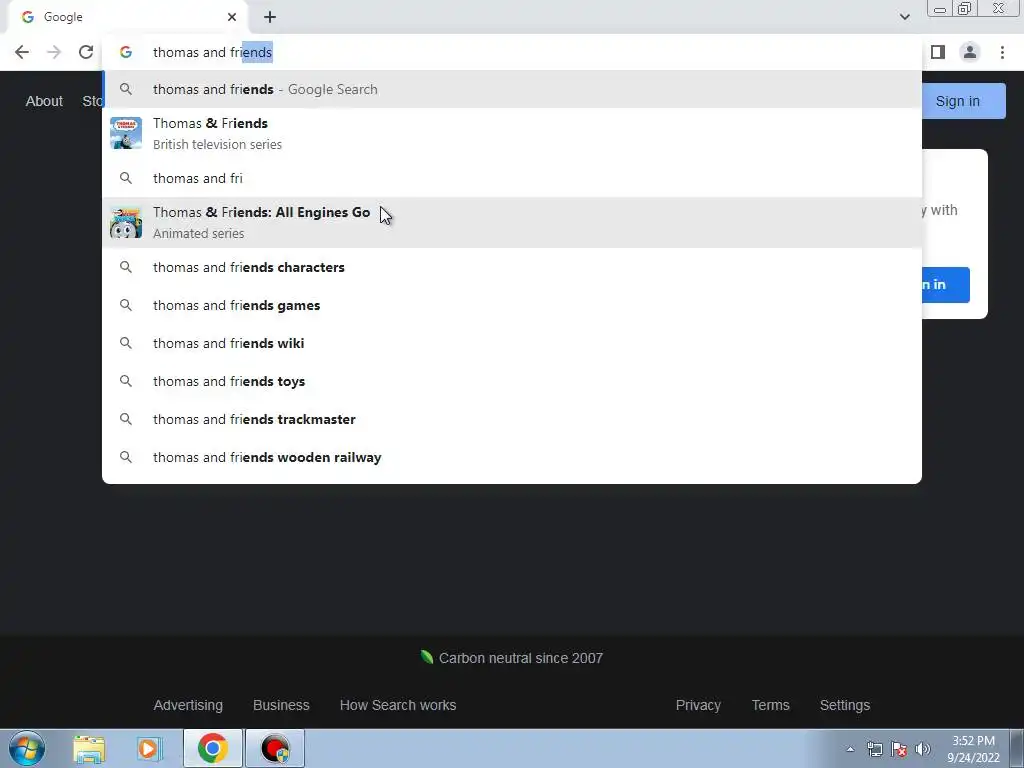1024x768 pixels.
Task: Click the All Engines Go thumbnail
Action: 126,223
